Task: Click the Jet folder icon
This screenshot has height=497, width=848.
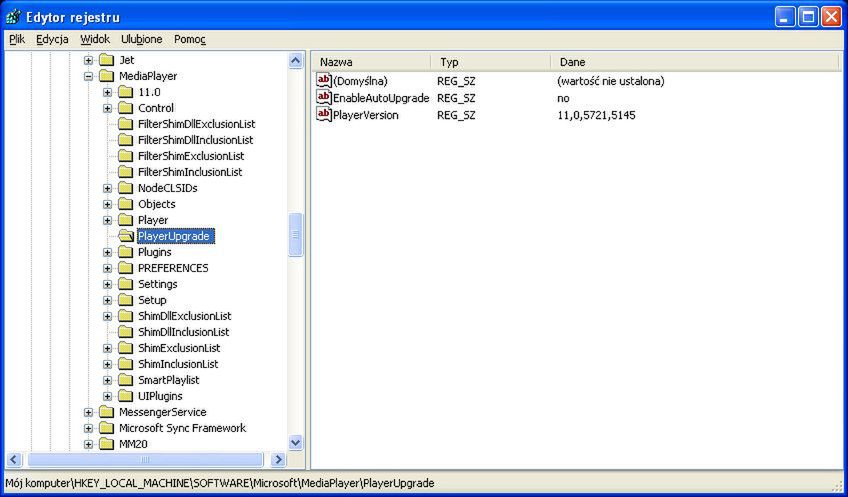Action: [107, 60]
